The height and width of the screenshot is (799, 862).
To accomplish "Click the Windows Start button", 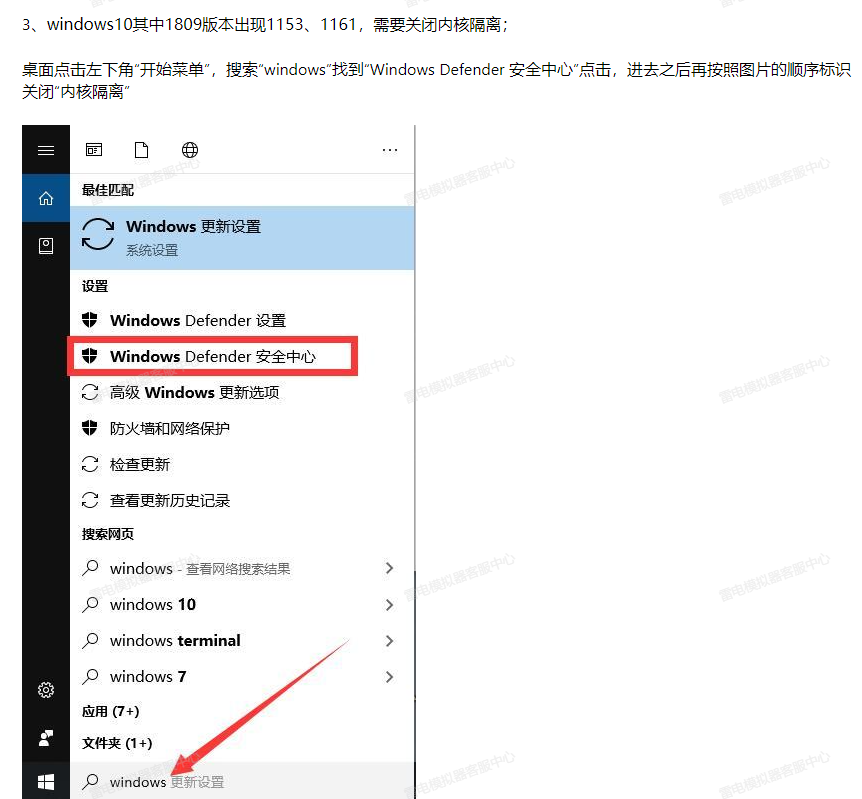I will pyautogui.click(x=46, y=781).
